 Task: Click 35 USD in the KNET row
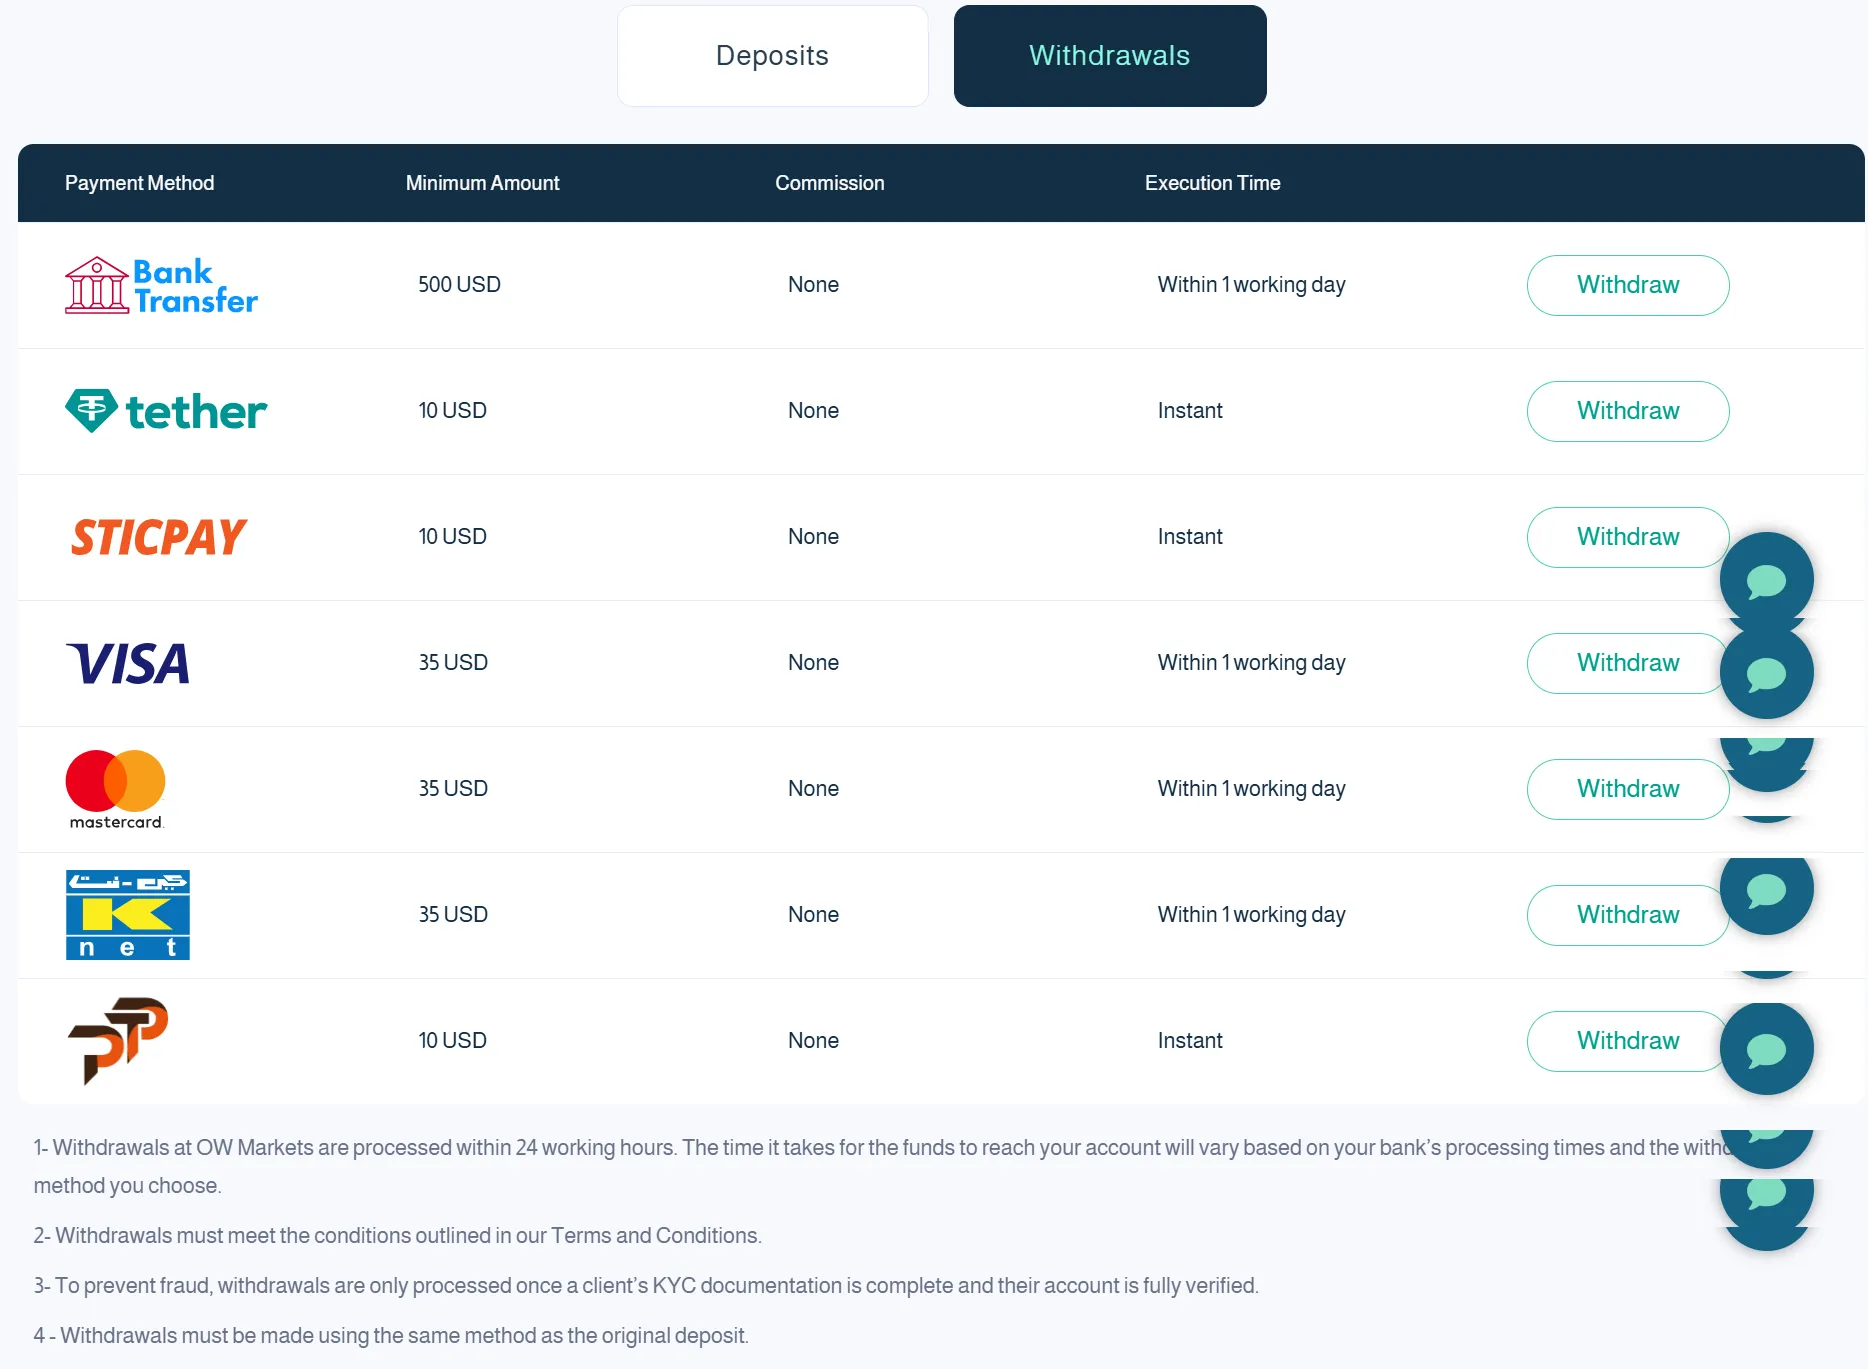pos(453,915)
